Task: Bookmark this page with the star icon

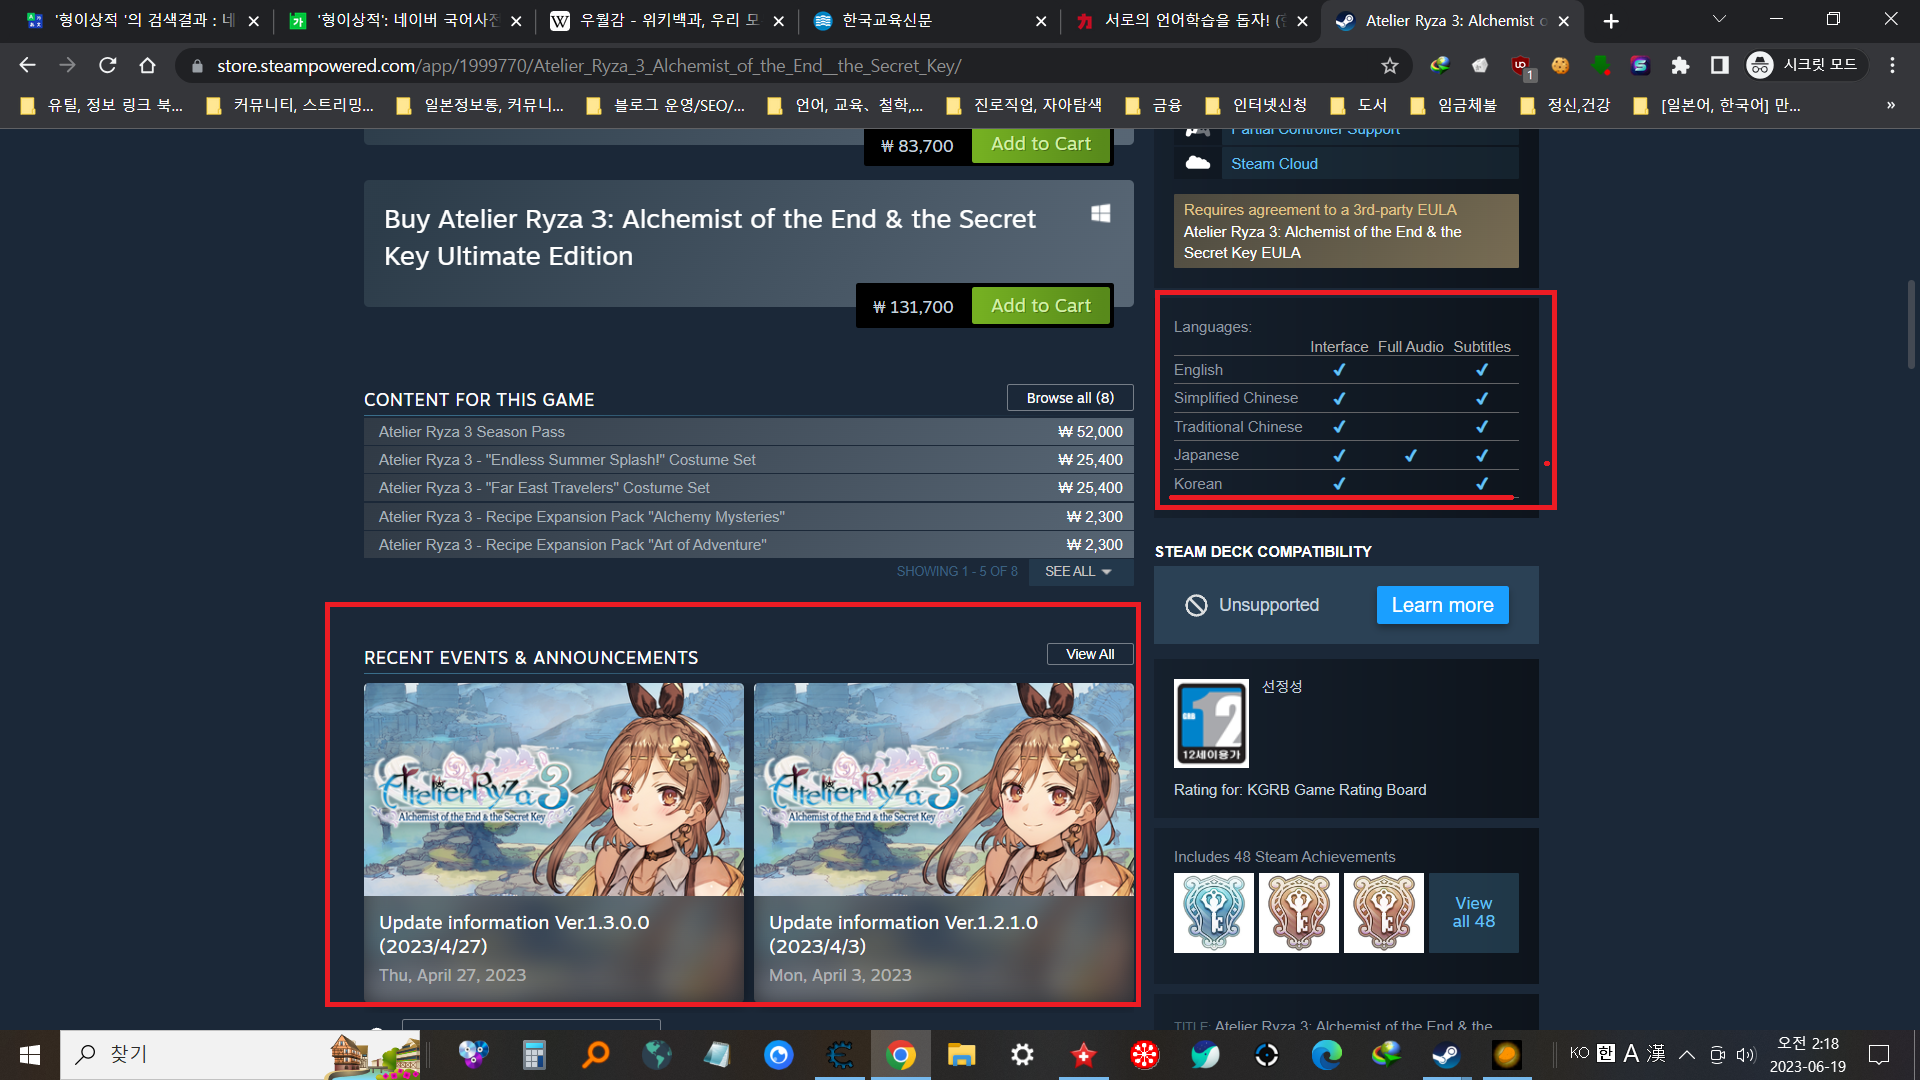Action: tap(1390, 65)
